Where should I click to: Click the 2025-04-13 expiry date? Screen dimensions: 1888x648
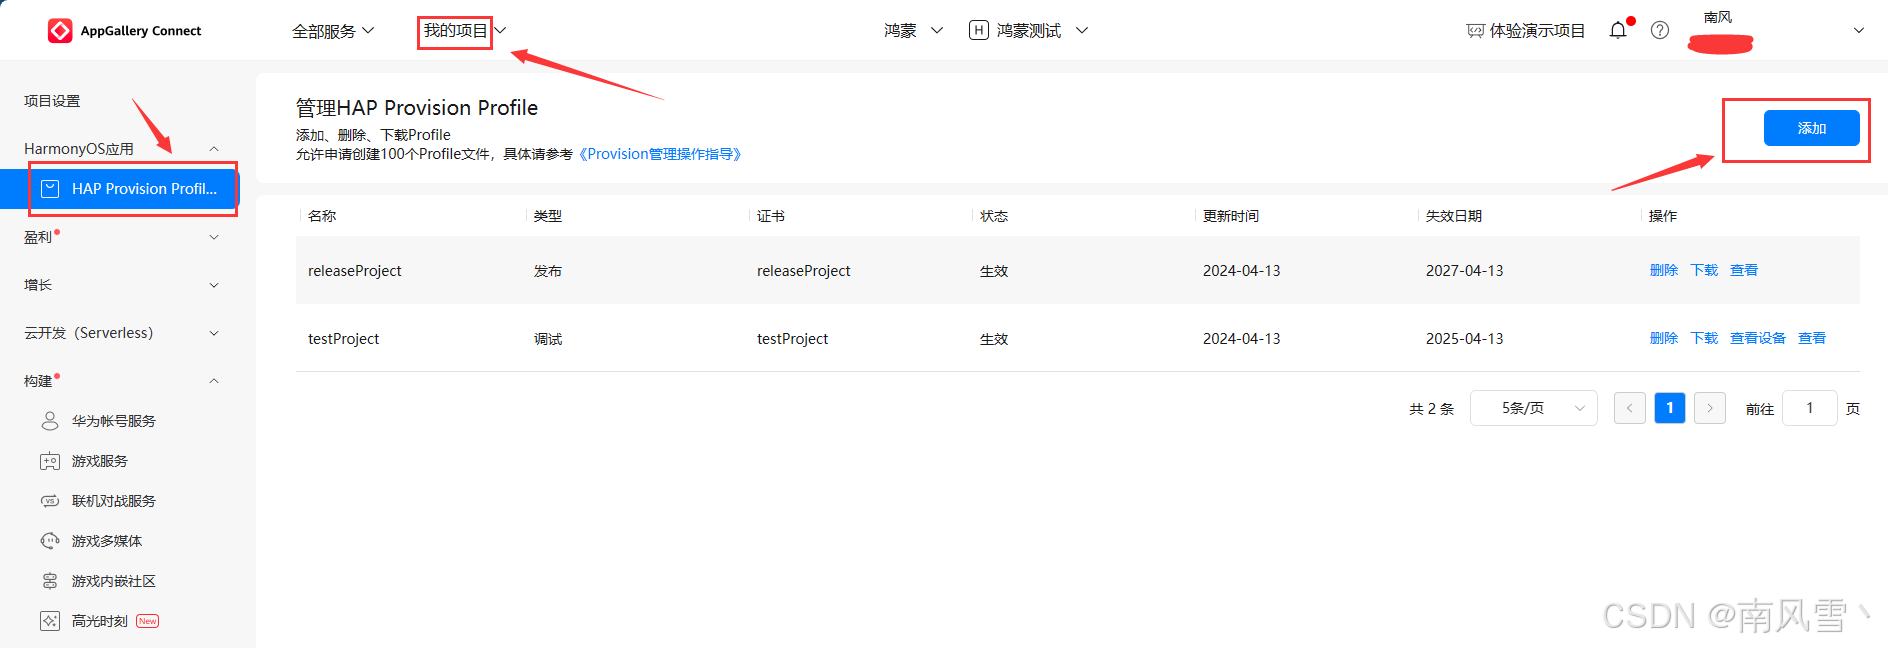[1465, 339]
